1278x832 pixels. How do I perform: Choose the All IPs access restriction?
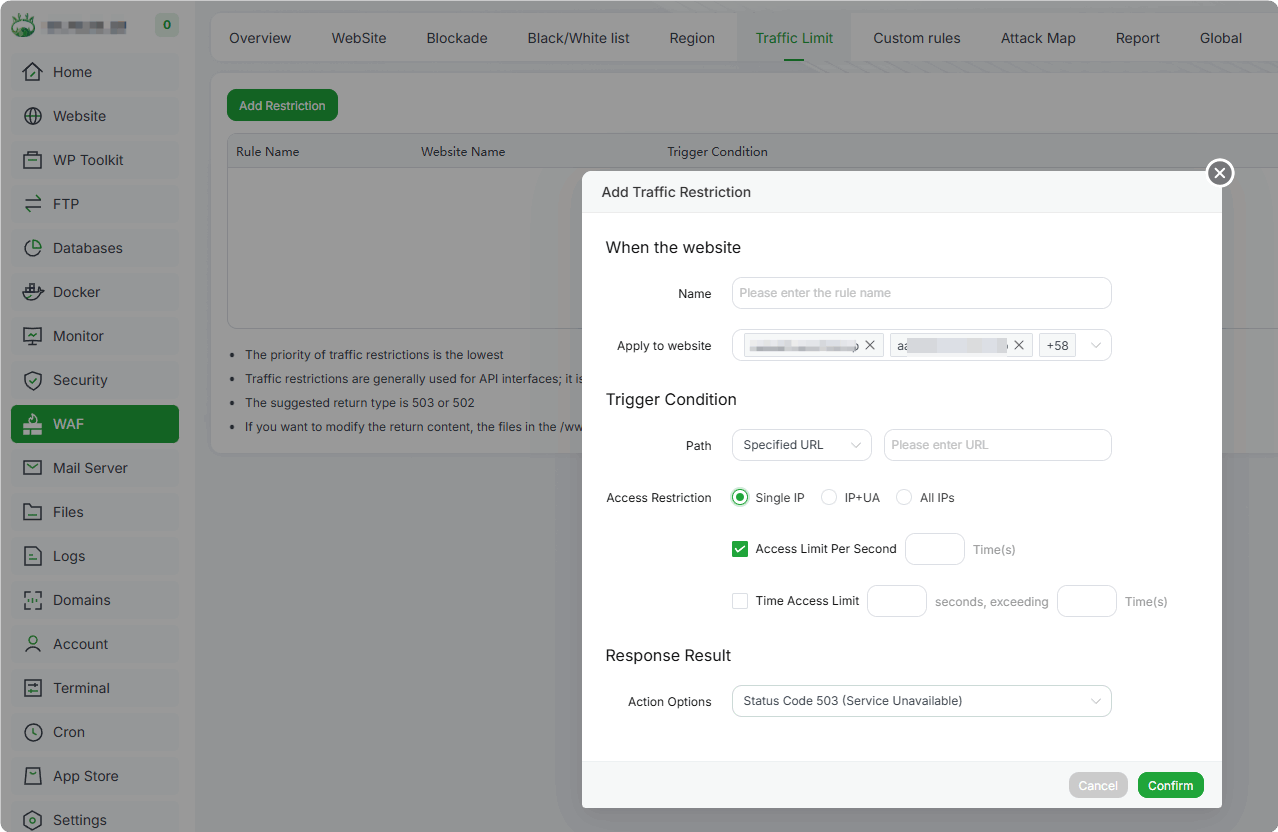pos(904,498)
